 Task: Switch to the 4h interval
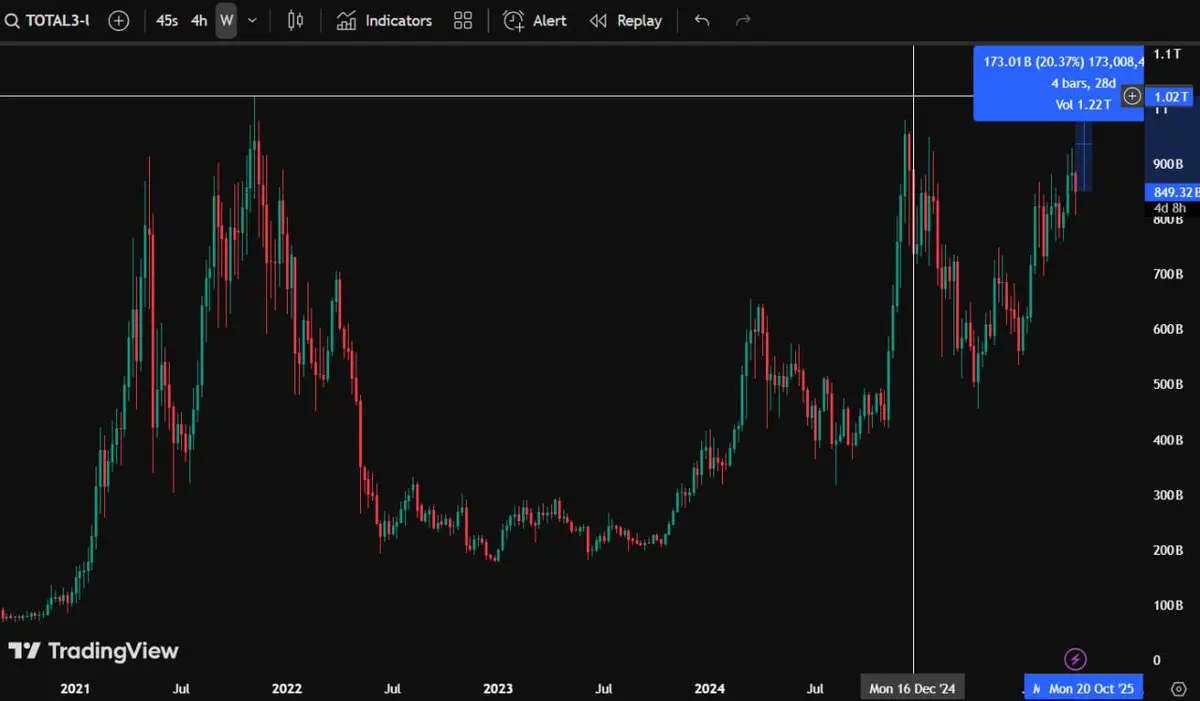[199, 20]
